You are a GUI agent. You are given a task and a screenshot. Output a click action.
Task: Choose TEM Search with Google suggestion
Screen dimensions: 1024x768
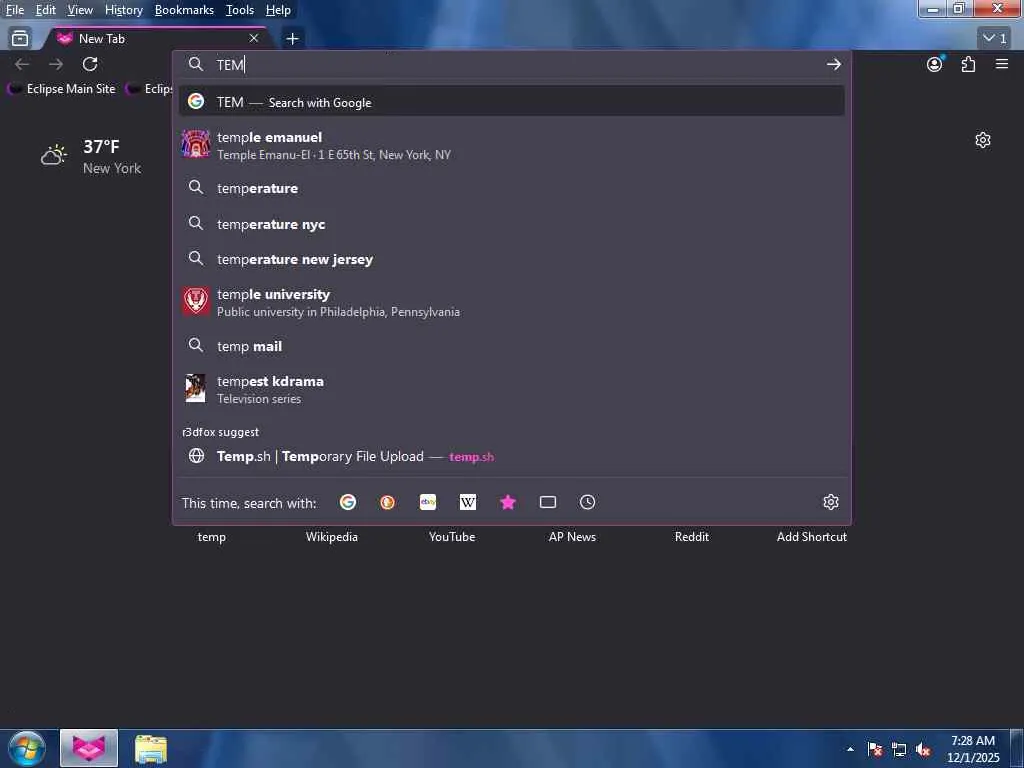coord(511,102)
